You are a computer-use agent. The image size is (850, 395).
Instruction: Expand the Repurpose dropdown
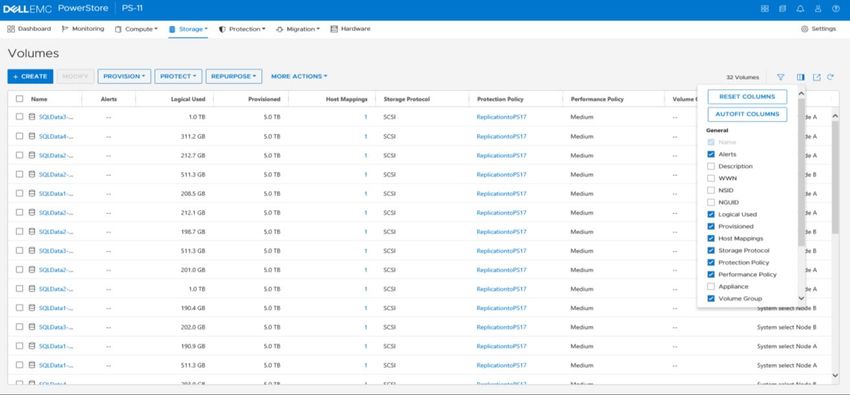tap(234, 76)
